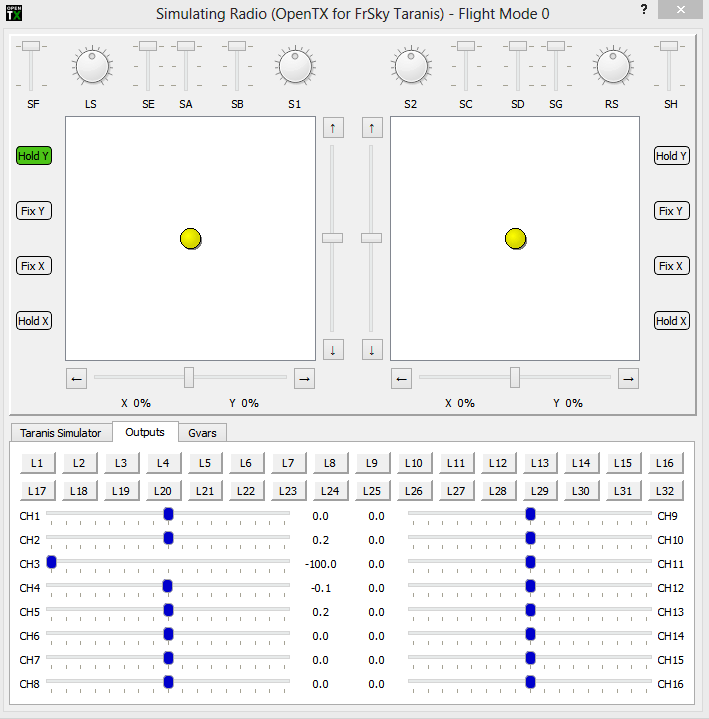The image size is (709, 719).
Task: Toggle right stick Hold X
Action: tap(671, 321)
